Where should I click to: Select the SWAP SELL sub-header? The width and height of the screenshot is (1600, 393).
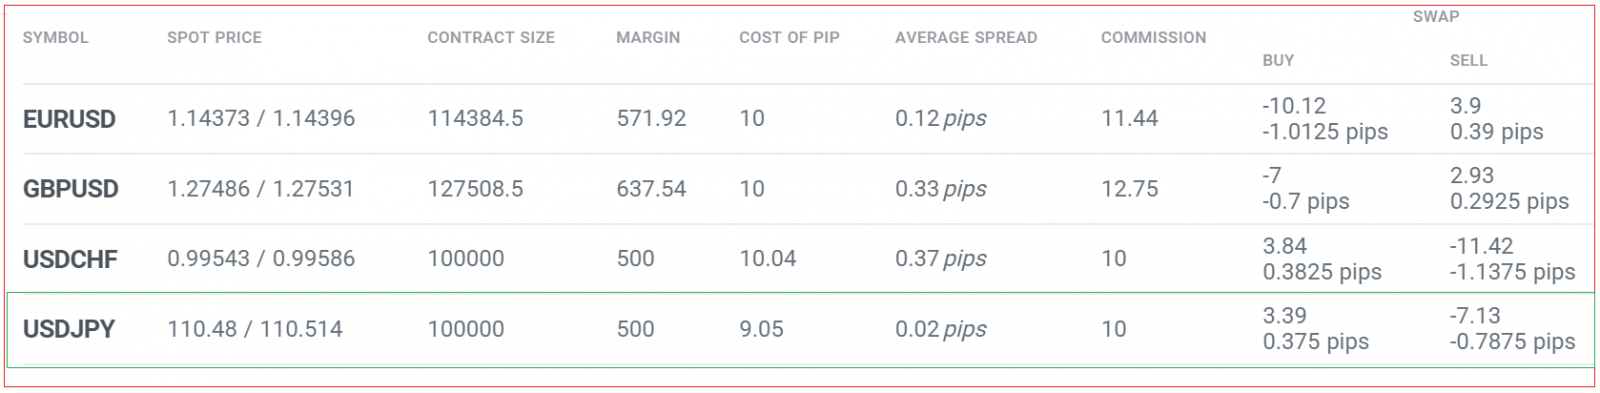[x=1468, y=61]
